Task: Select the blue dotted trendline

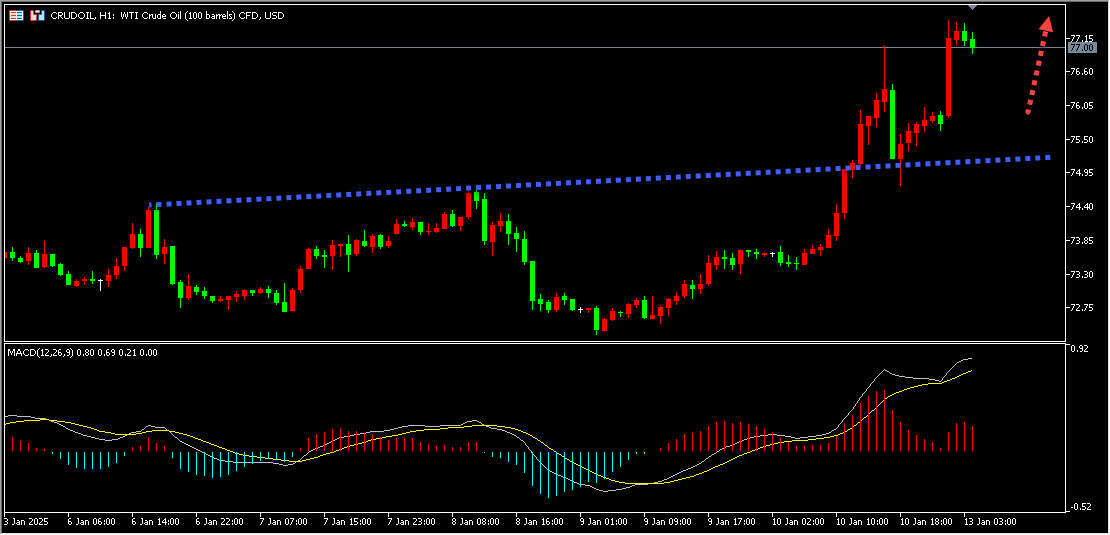Action: pos(600,181)
